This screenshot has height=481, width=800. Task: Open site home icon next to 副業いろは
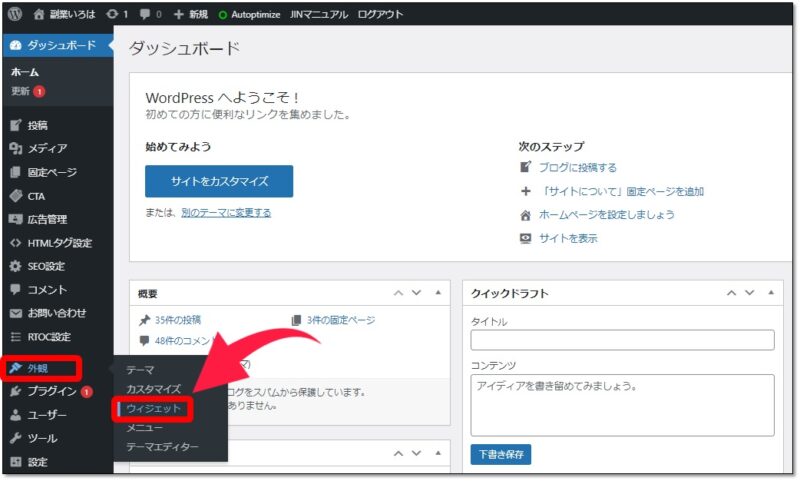(39, 14)
